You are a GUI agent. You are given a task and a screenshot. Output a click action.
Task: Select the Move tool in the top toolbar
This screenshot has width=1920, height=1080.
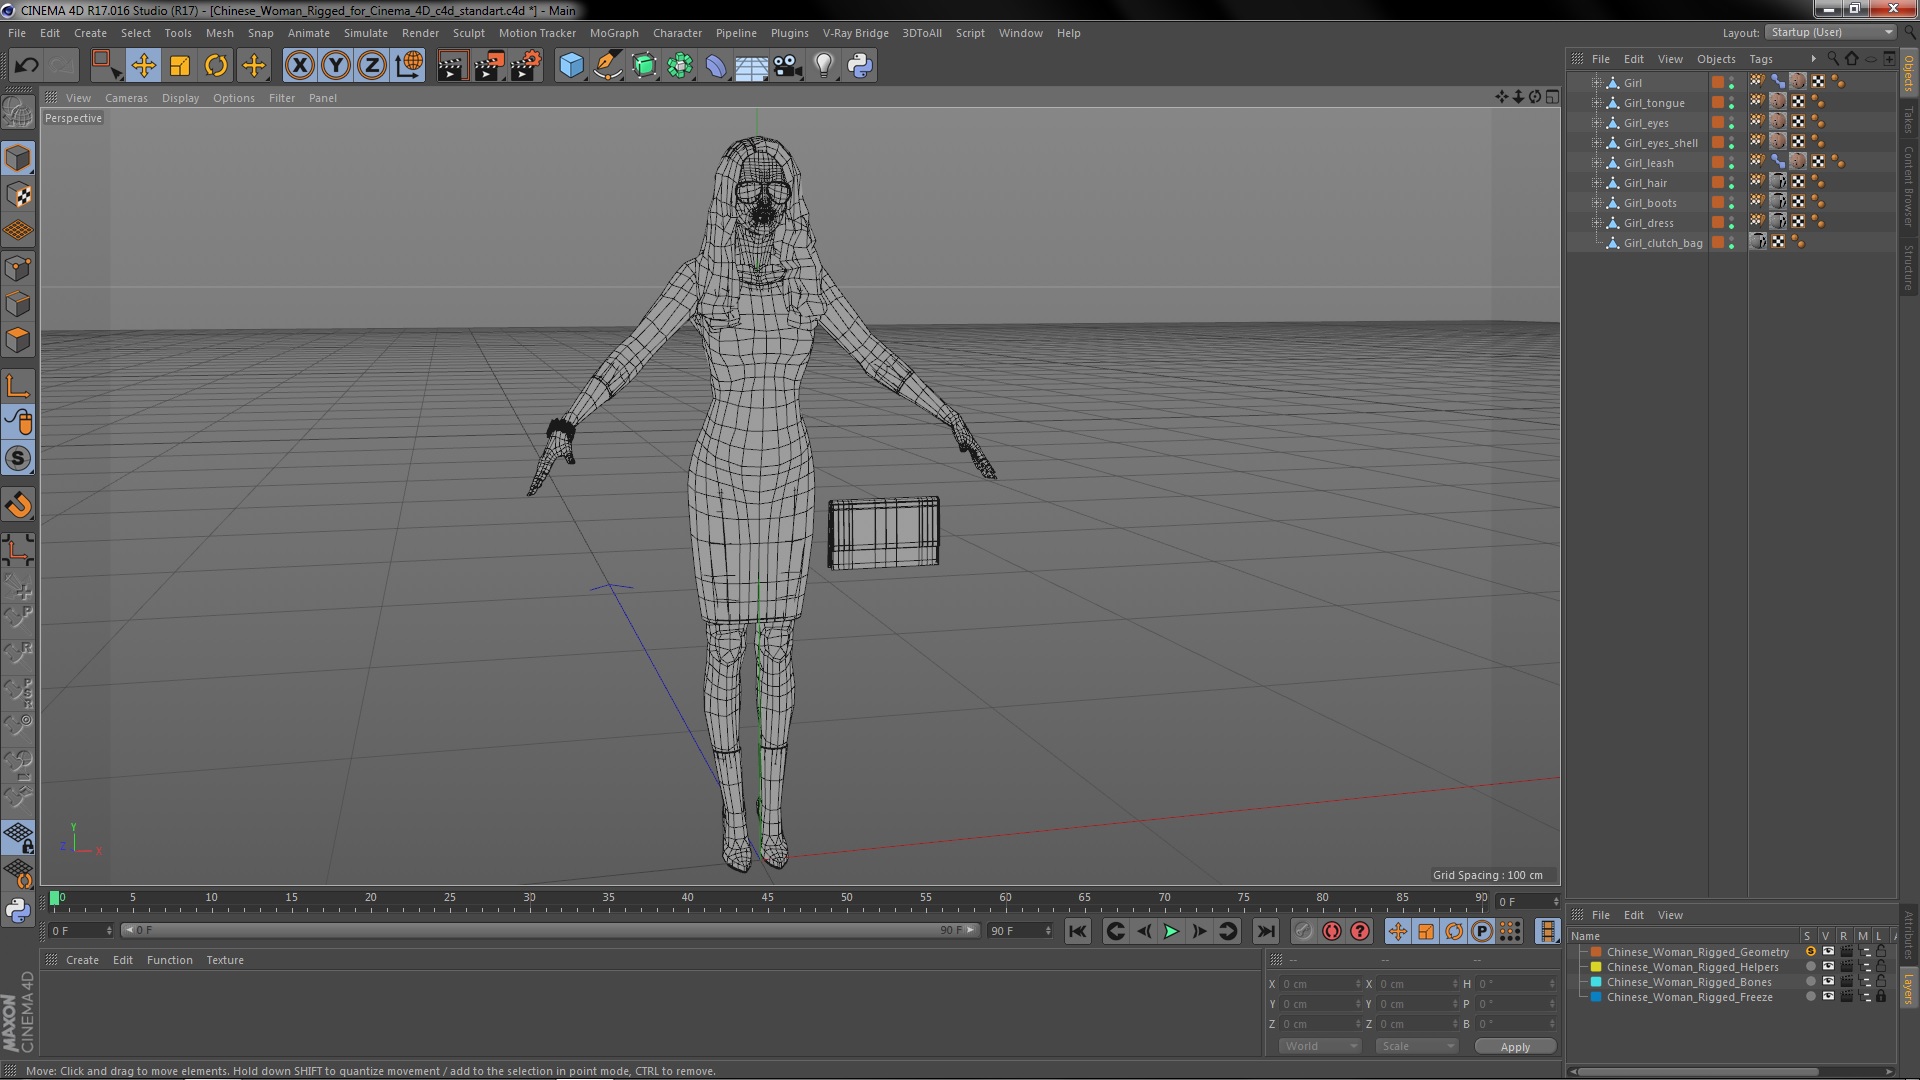pyautogui.click(x=143, y=66)
